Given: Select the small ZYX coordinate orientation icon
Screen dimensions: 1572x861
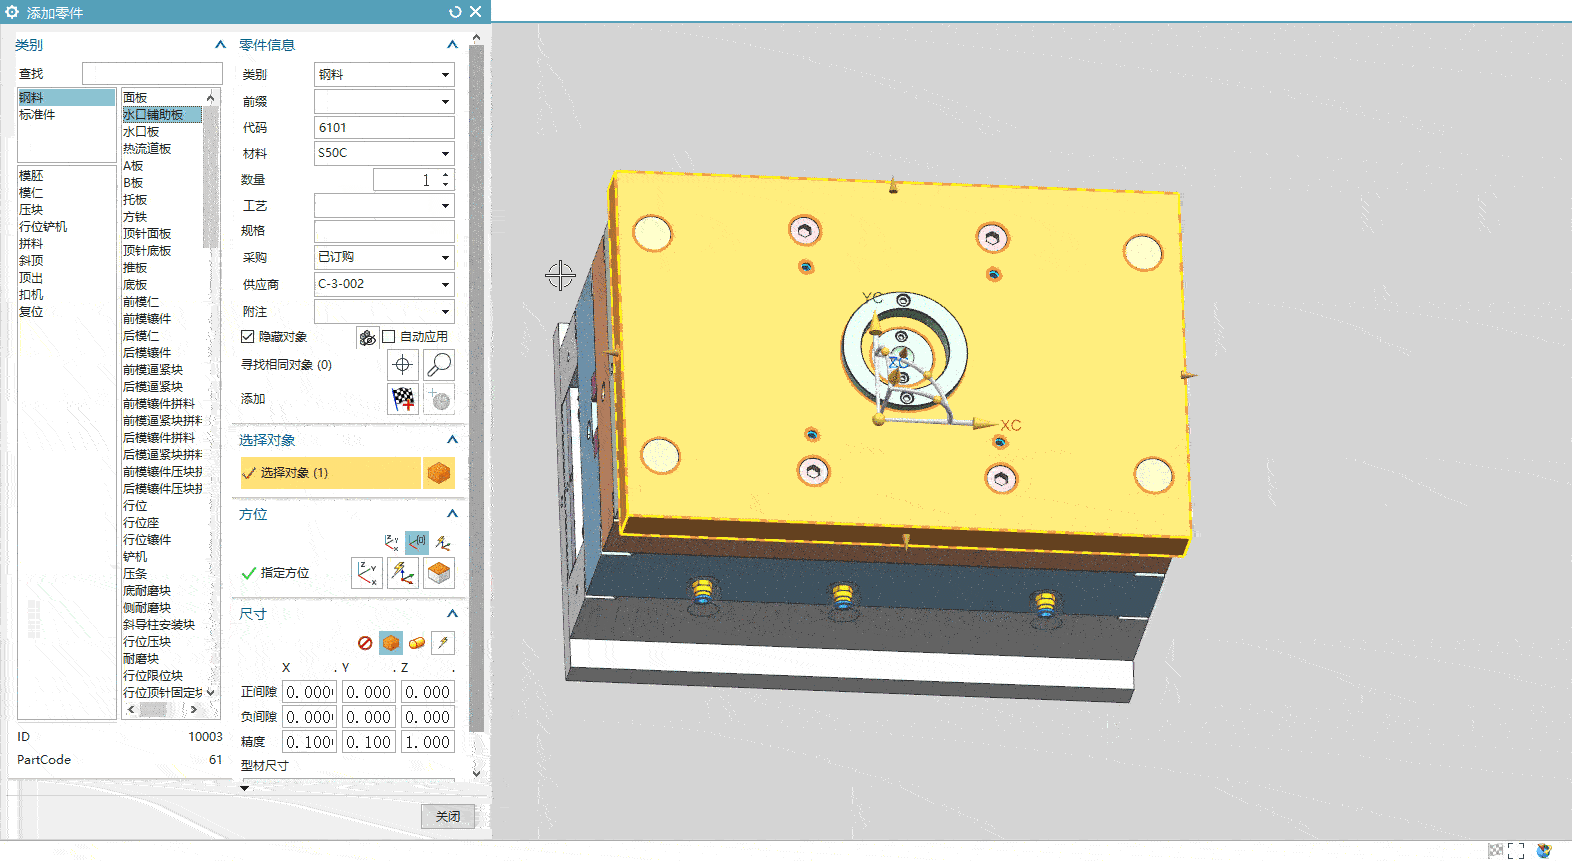Looking at the screenshot, I should 392,543.
